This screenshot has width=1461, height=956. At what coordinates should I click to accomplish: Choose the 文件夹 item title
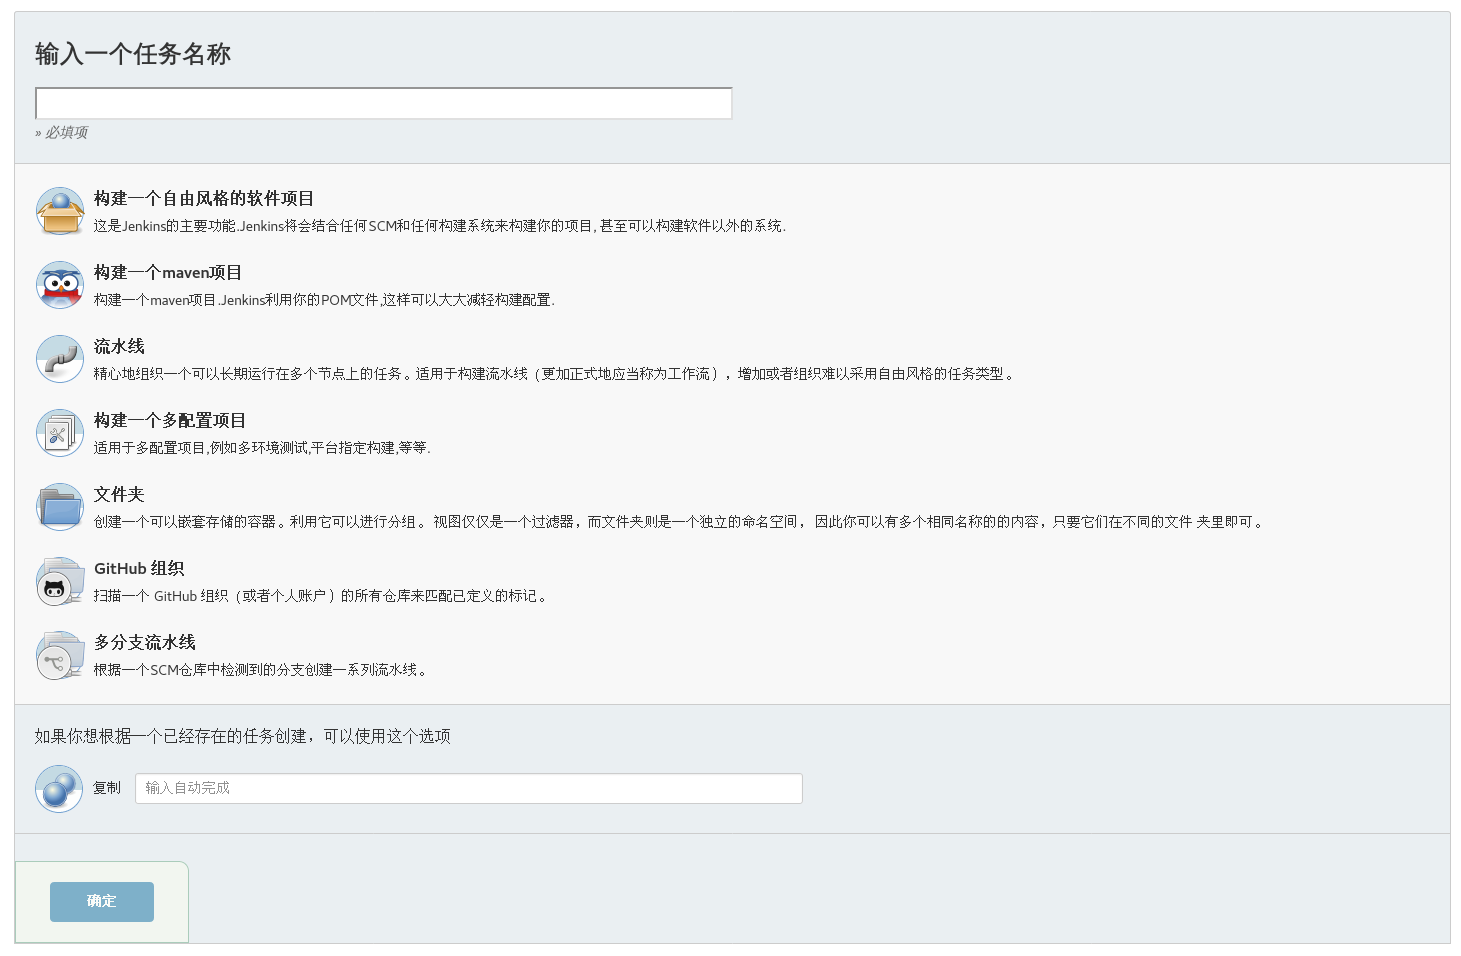(119, 495)
